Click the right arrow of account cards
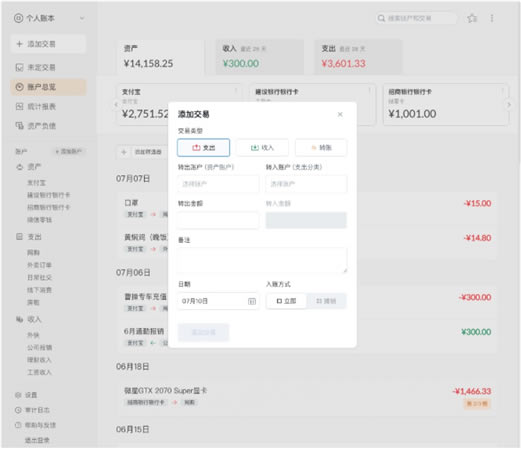 click(509, 105)
